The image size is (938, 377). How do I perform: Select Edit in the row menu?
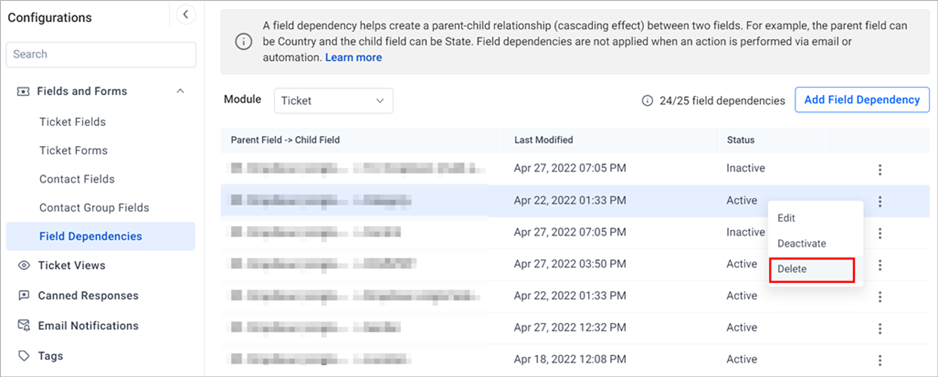(x=786, y=218)
